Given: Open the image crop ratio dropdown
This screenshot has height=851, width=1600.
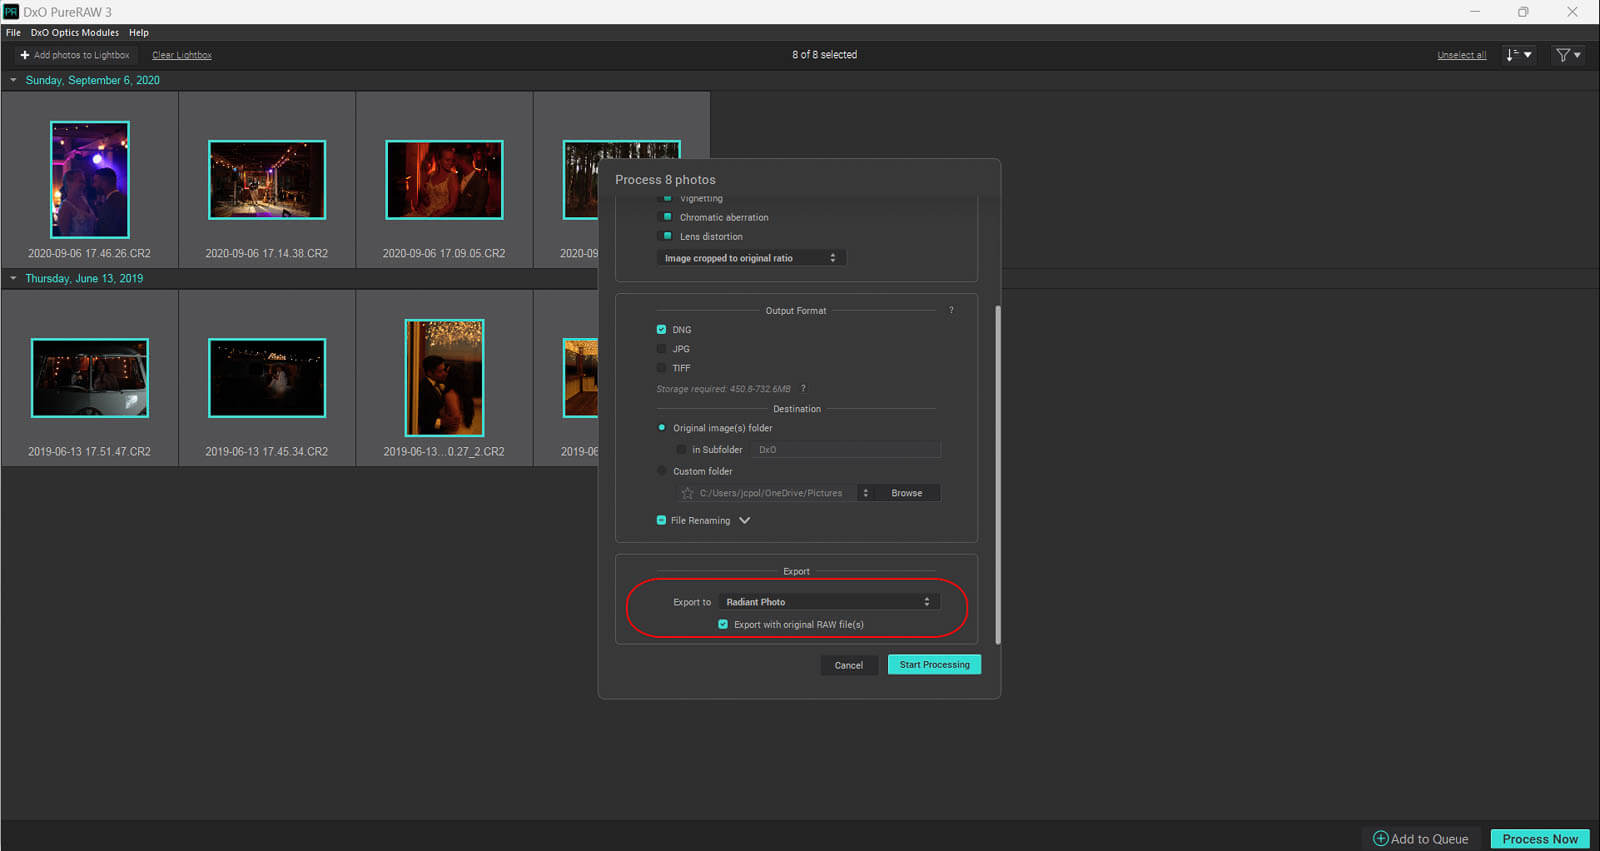Looking at the screenshot, I should coord(750,258).
